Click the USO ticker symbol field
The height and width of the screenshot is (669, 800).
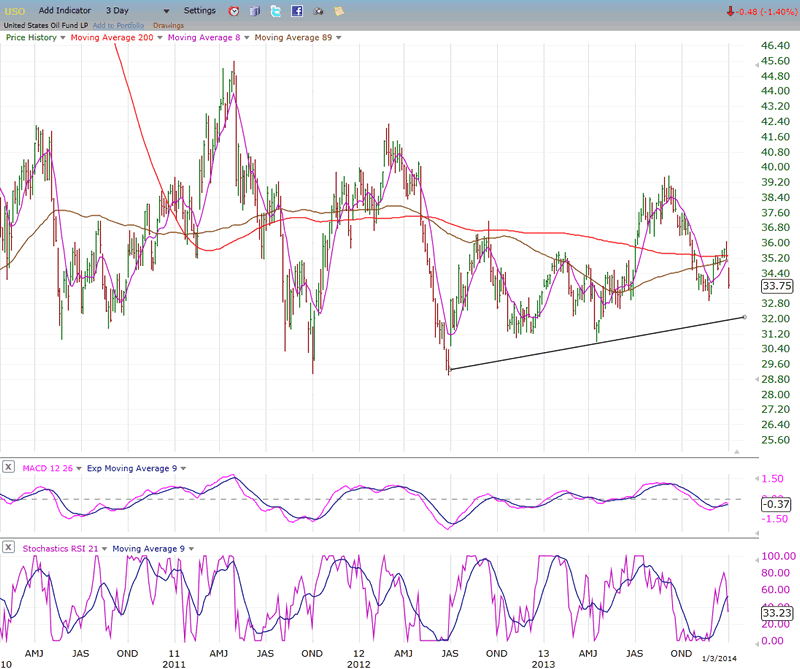tap(16, 10)
